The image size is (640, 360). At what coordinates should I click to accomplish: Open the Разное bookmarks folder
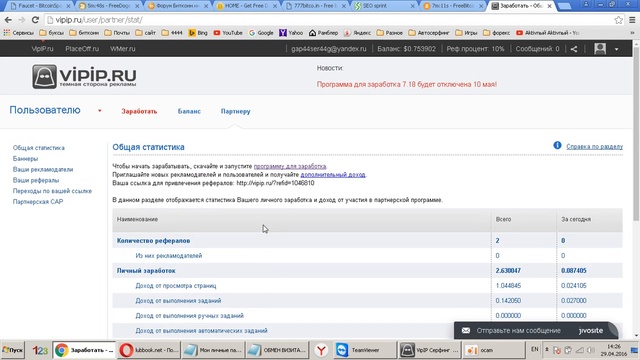coord(389,33)
